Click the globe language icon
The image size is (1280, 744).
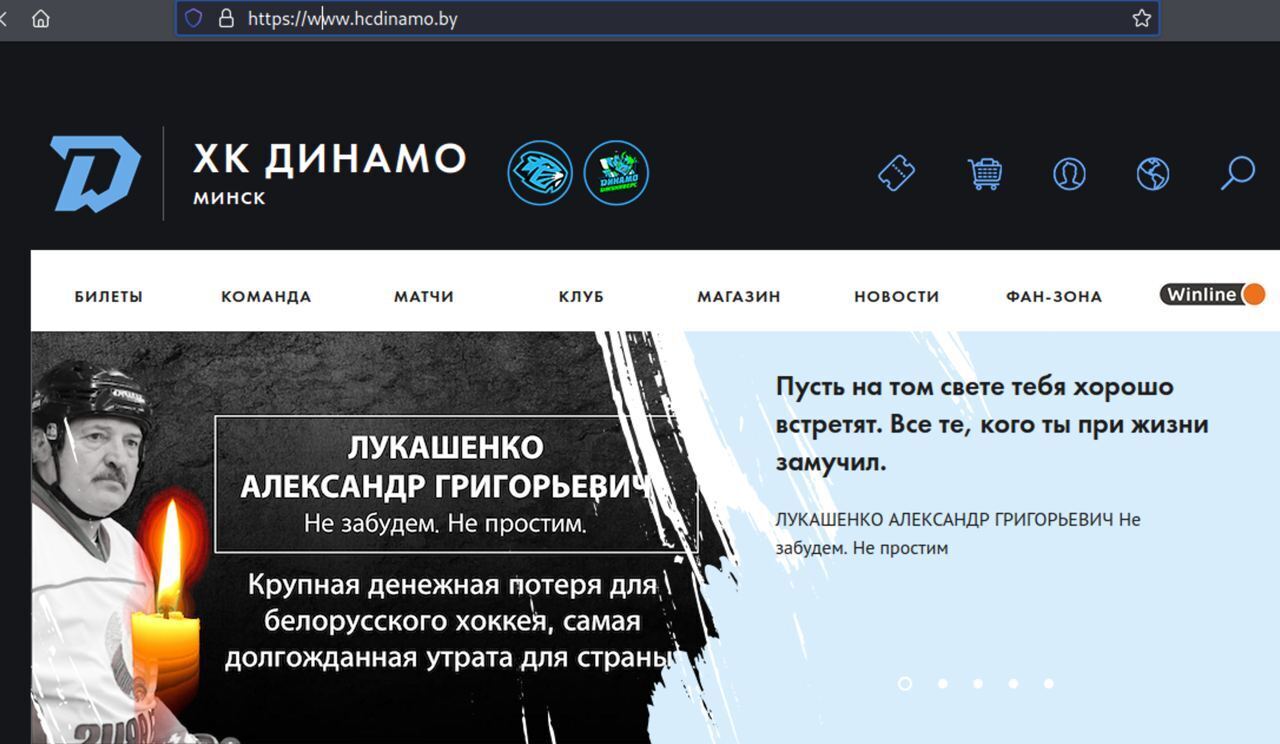(1153, 173)
